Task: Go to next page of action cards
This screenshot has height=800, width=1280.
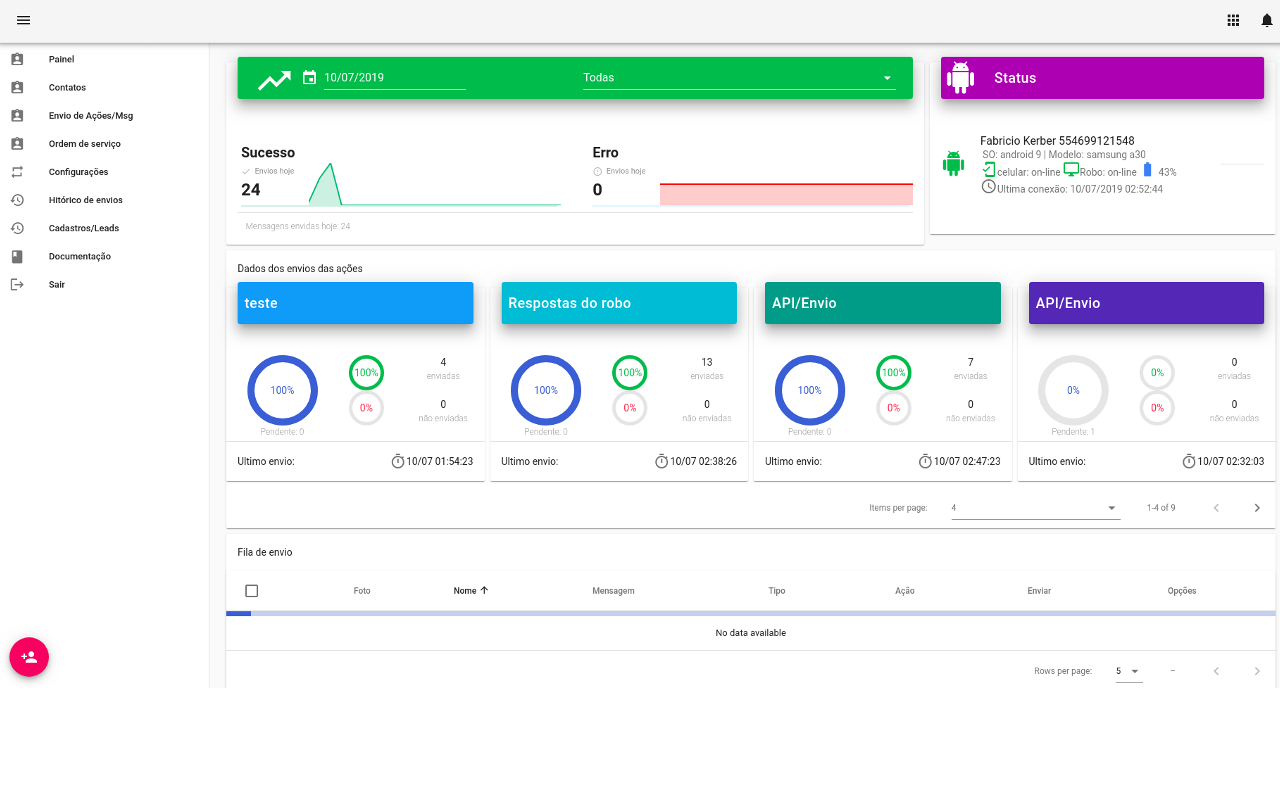Action: 1257,508
